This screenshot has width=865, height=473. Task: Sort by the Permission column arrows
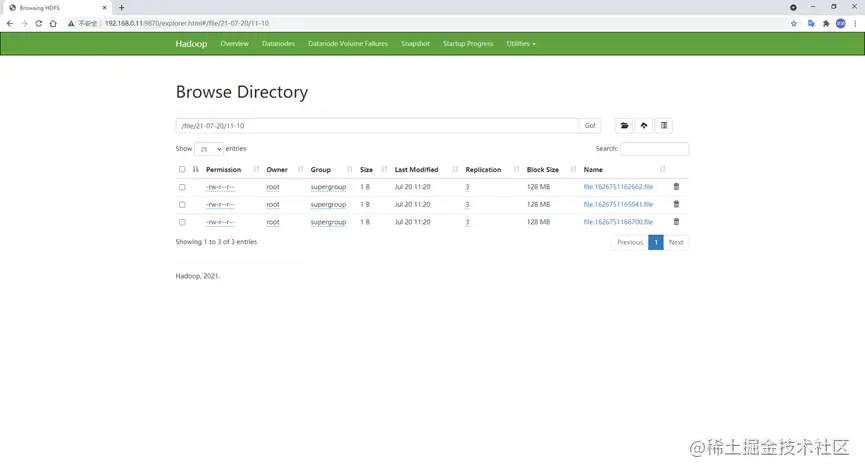click(257, 169)
